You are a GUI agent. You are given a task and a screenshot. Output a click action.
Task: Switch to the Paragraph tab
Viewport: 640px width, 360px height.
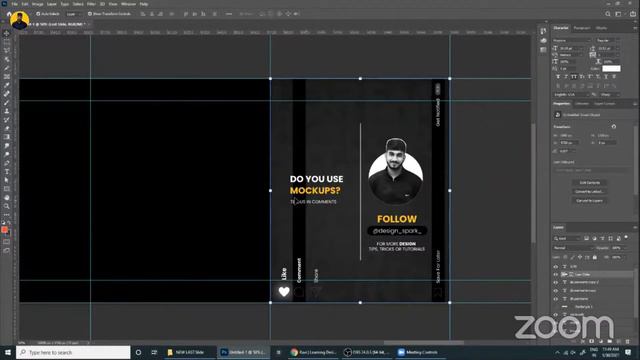582,28
